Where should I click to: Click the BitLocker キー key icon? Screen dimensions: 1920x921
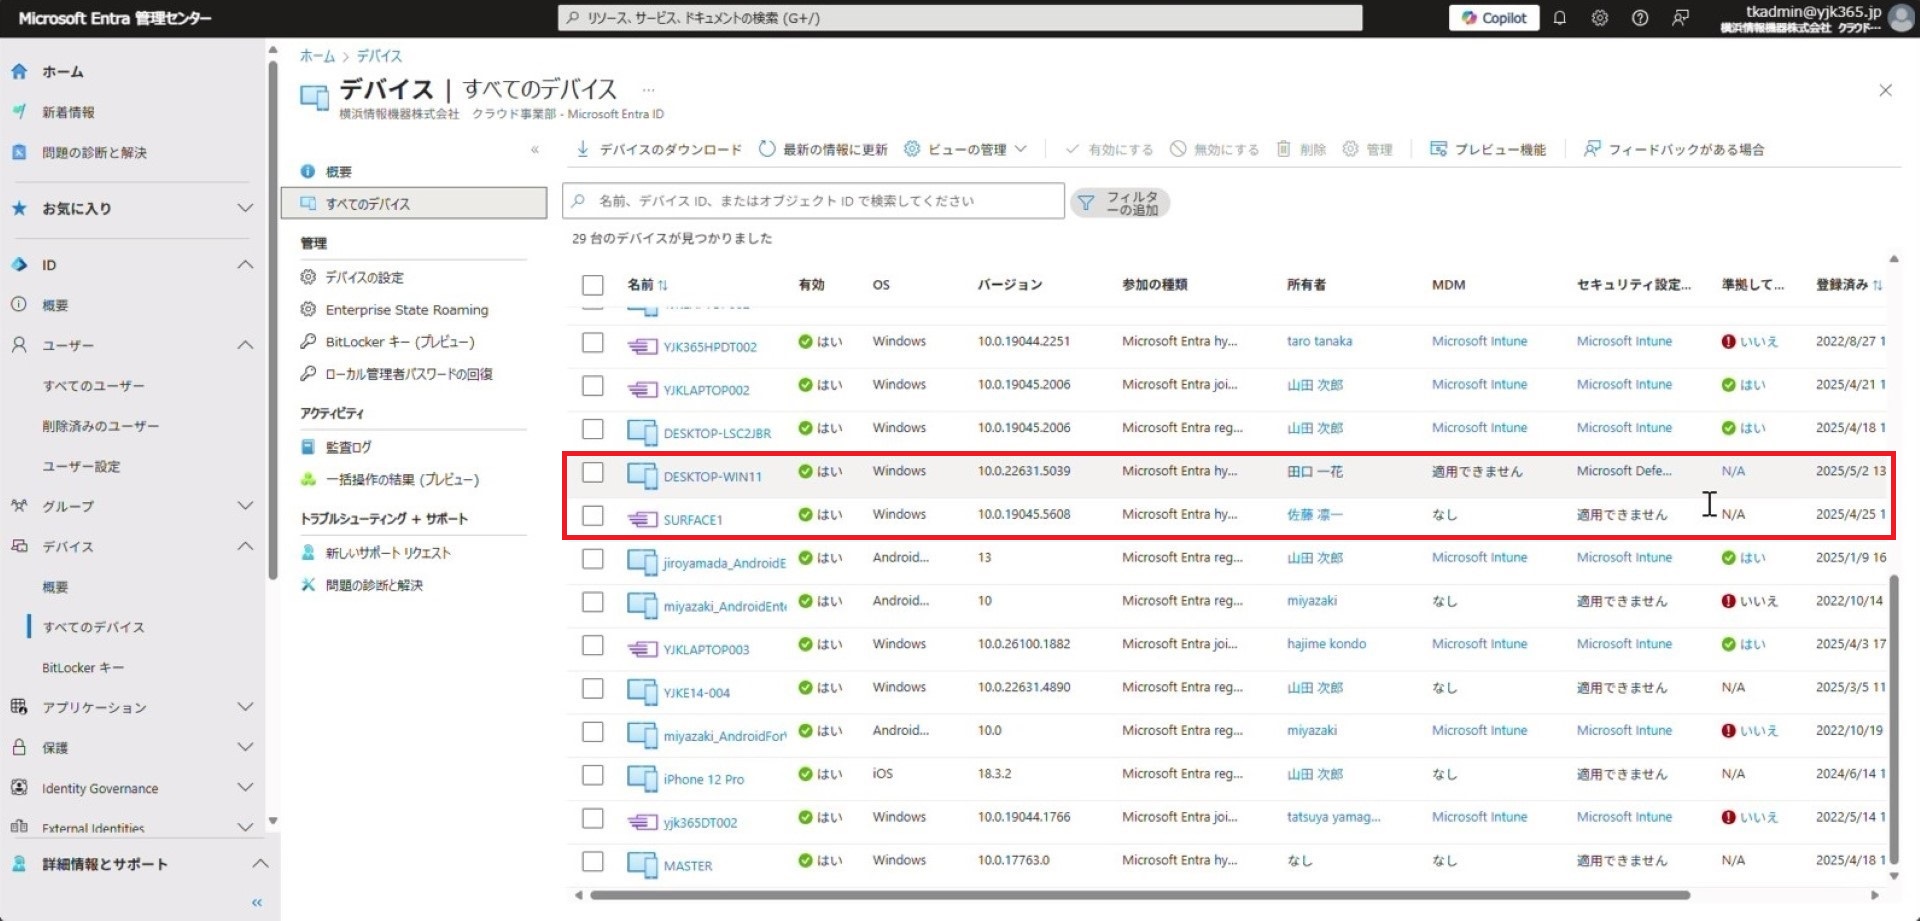click(308, 341)
